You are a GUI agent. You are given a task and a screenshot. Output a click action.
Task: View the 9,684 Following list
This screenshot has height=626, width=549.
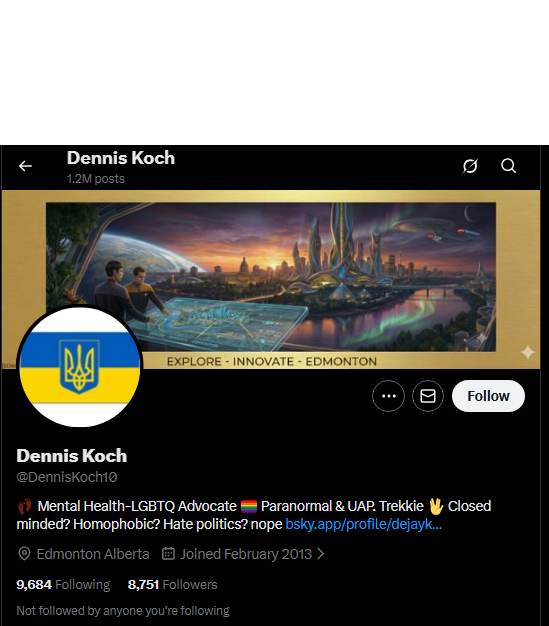coord(63,584)
